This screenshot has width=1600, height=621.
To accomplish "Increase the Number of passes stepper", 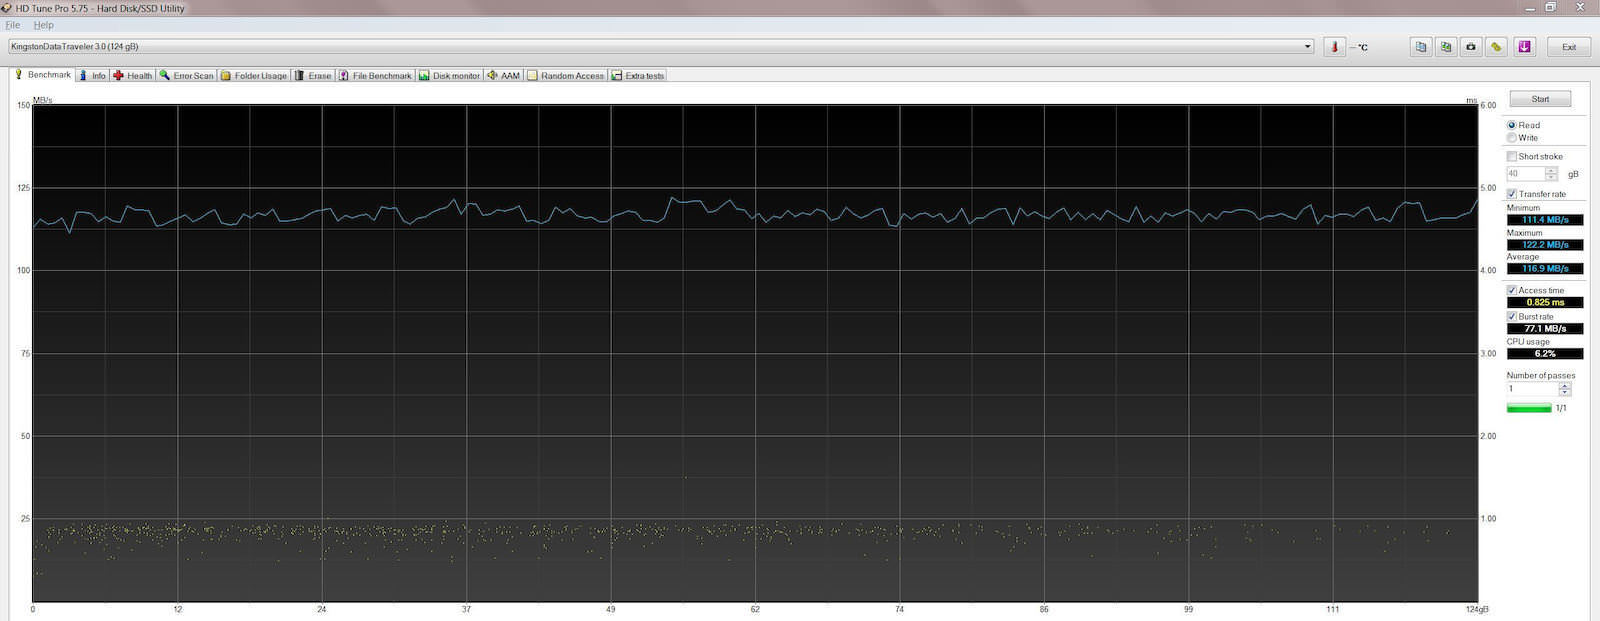I will point(1565,385).
